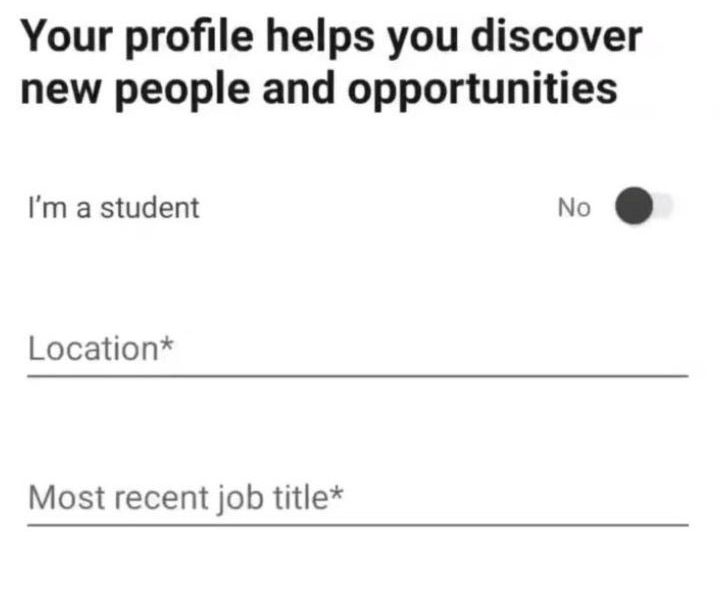Toggle the I'm a student switch
The width and height of the screenshot is (720, 597).
[x=644, y=208]
